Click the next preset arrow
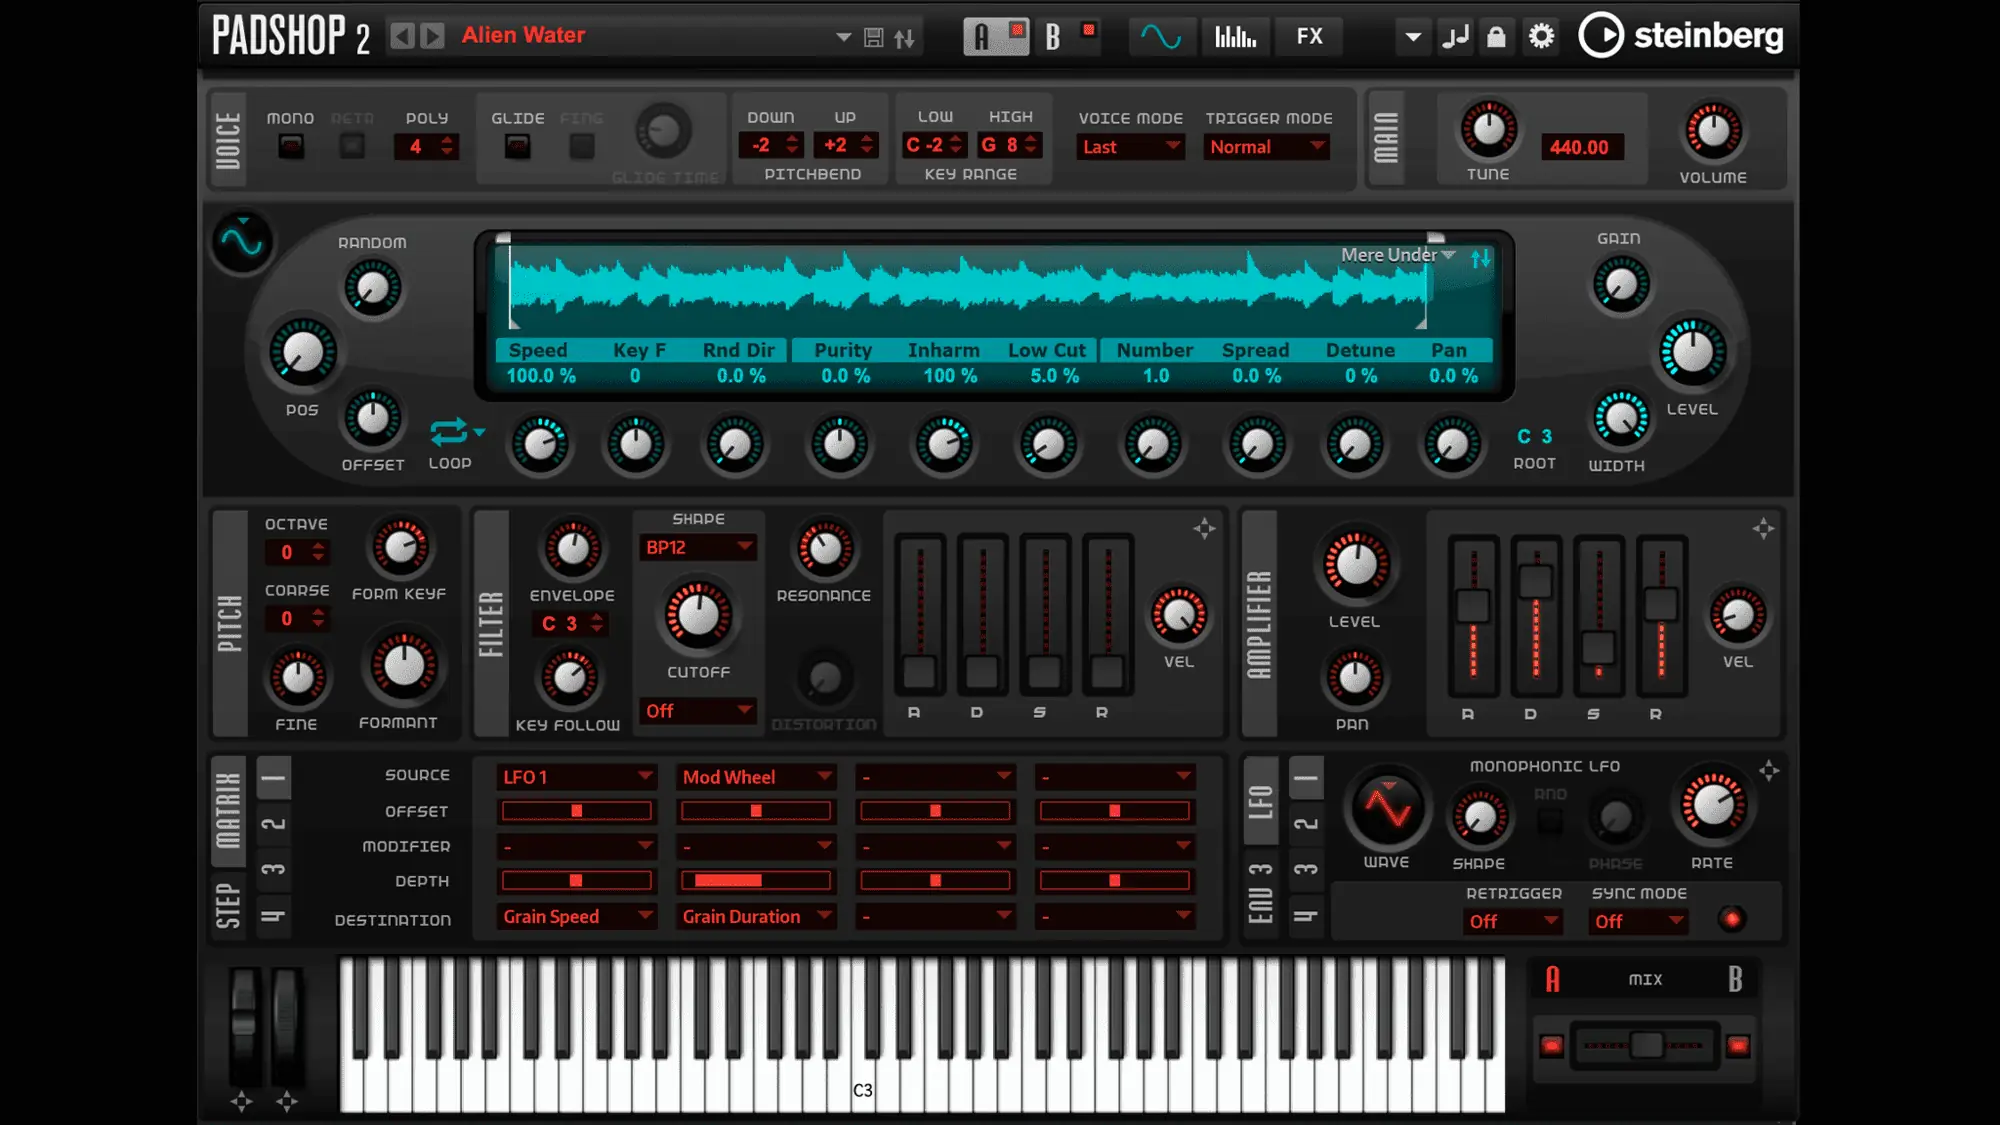 pyautogui.click(x=432, y=35)
